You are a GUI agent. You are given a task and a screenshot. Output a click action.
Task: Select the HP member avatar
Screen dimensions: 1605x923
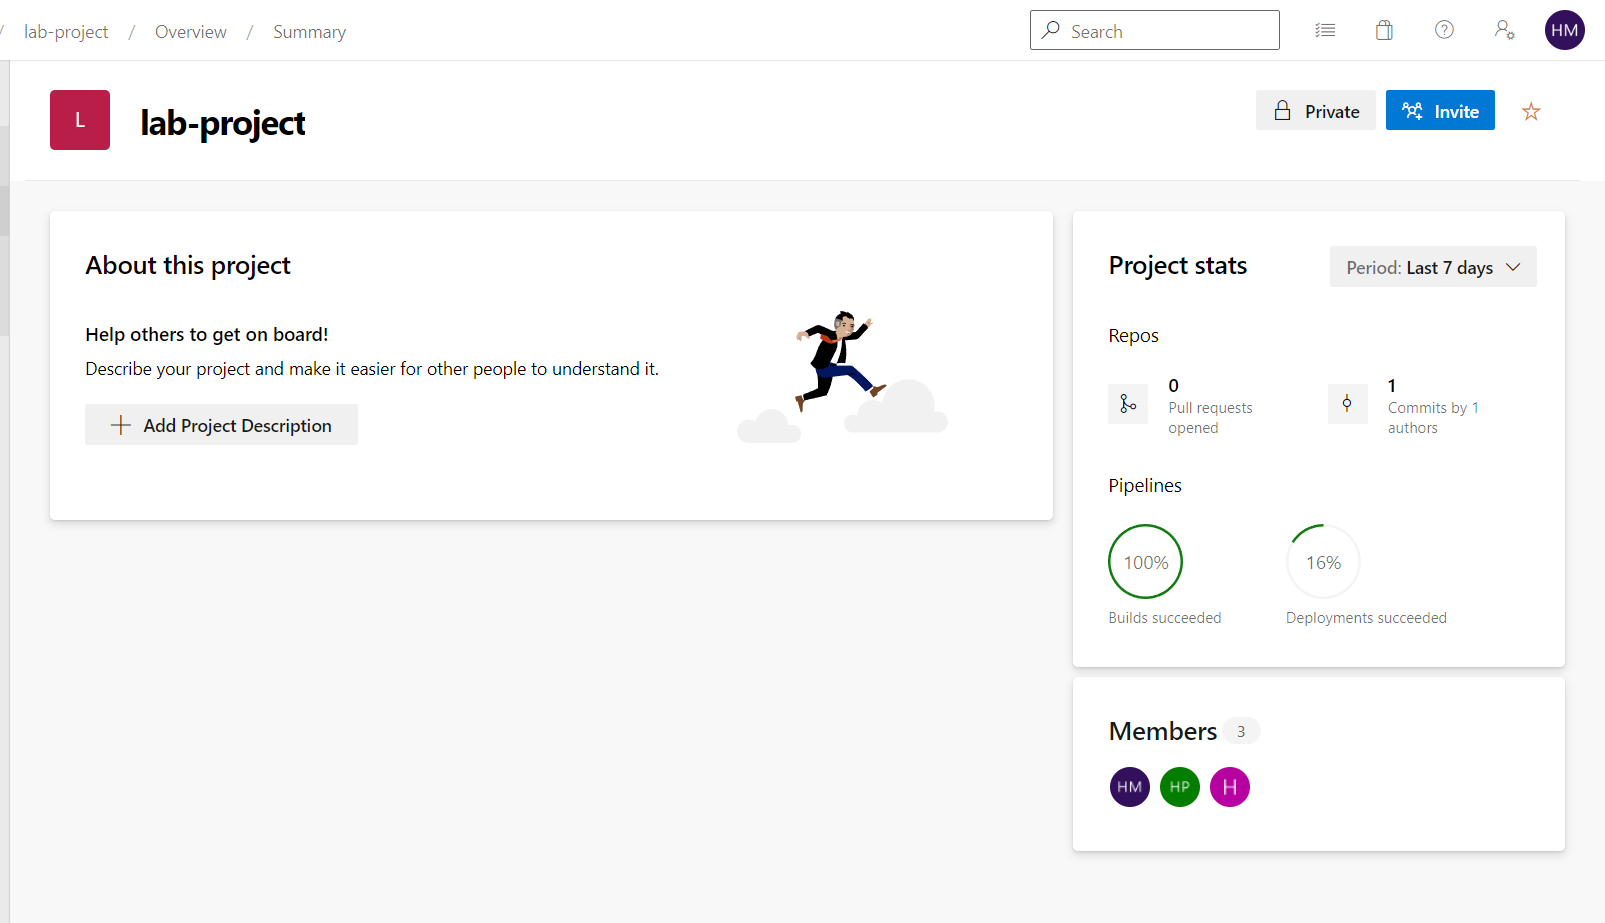pos(1180,787)
